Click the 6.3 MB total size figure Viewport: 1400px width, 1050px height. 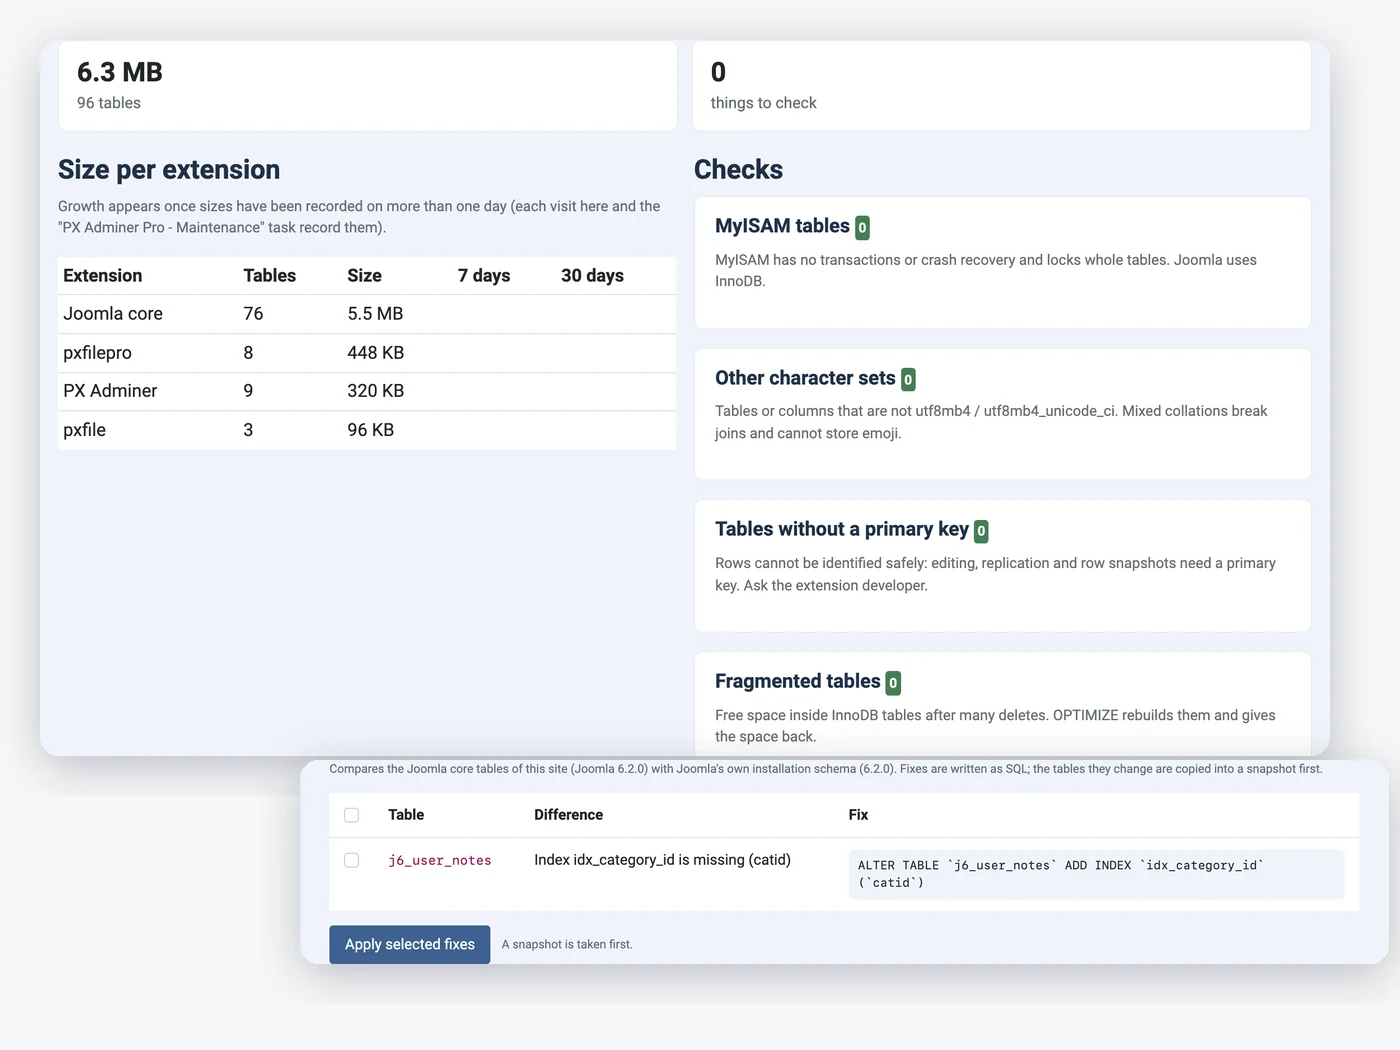120,72
